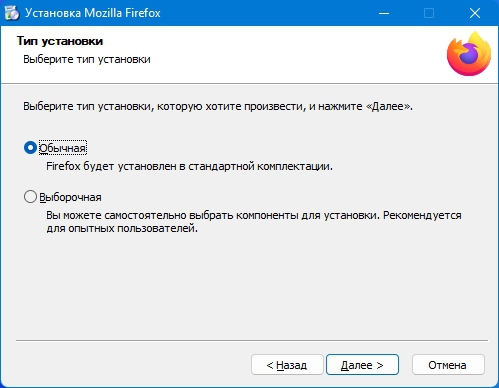Click the instruction text mentioning «Далее»
The image size is (499, 388).
click(x=218, y=106)
